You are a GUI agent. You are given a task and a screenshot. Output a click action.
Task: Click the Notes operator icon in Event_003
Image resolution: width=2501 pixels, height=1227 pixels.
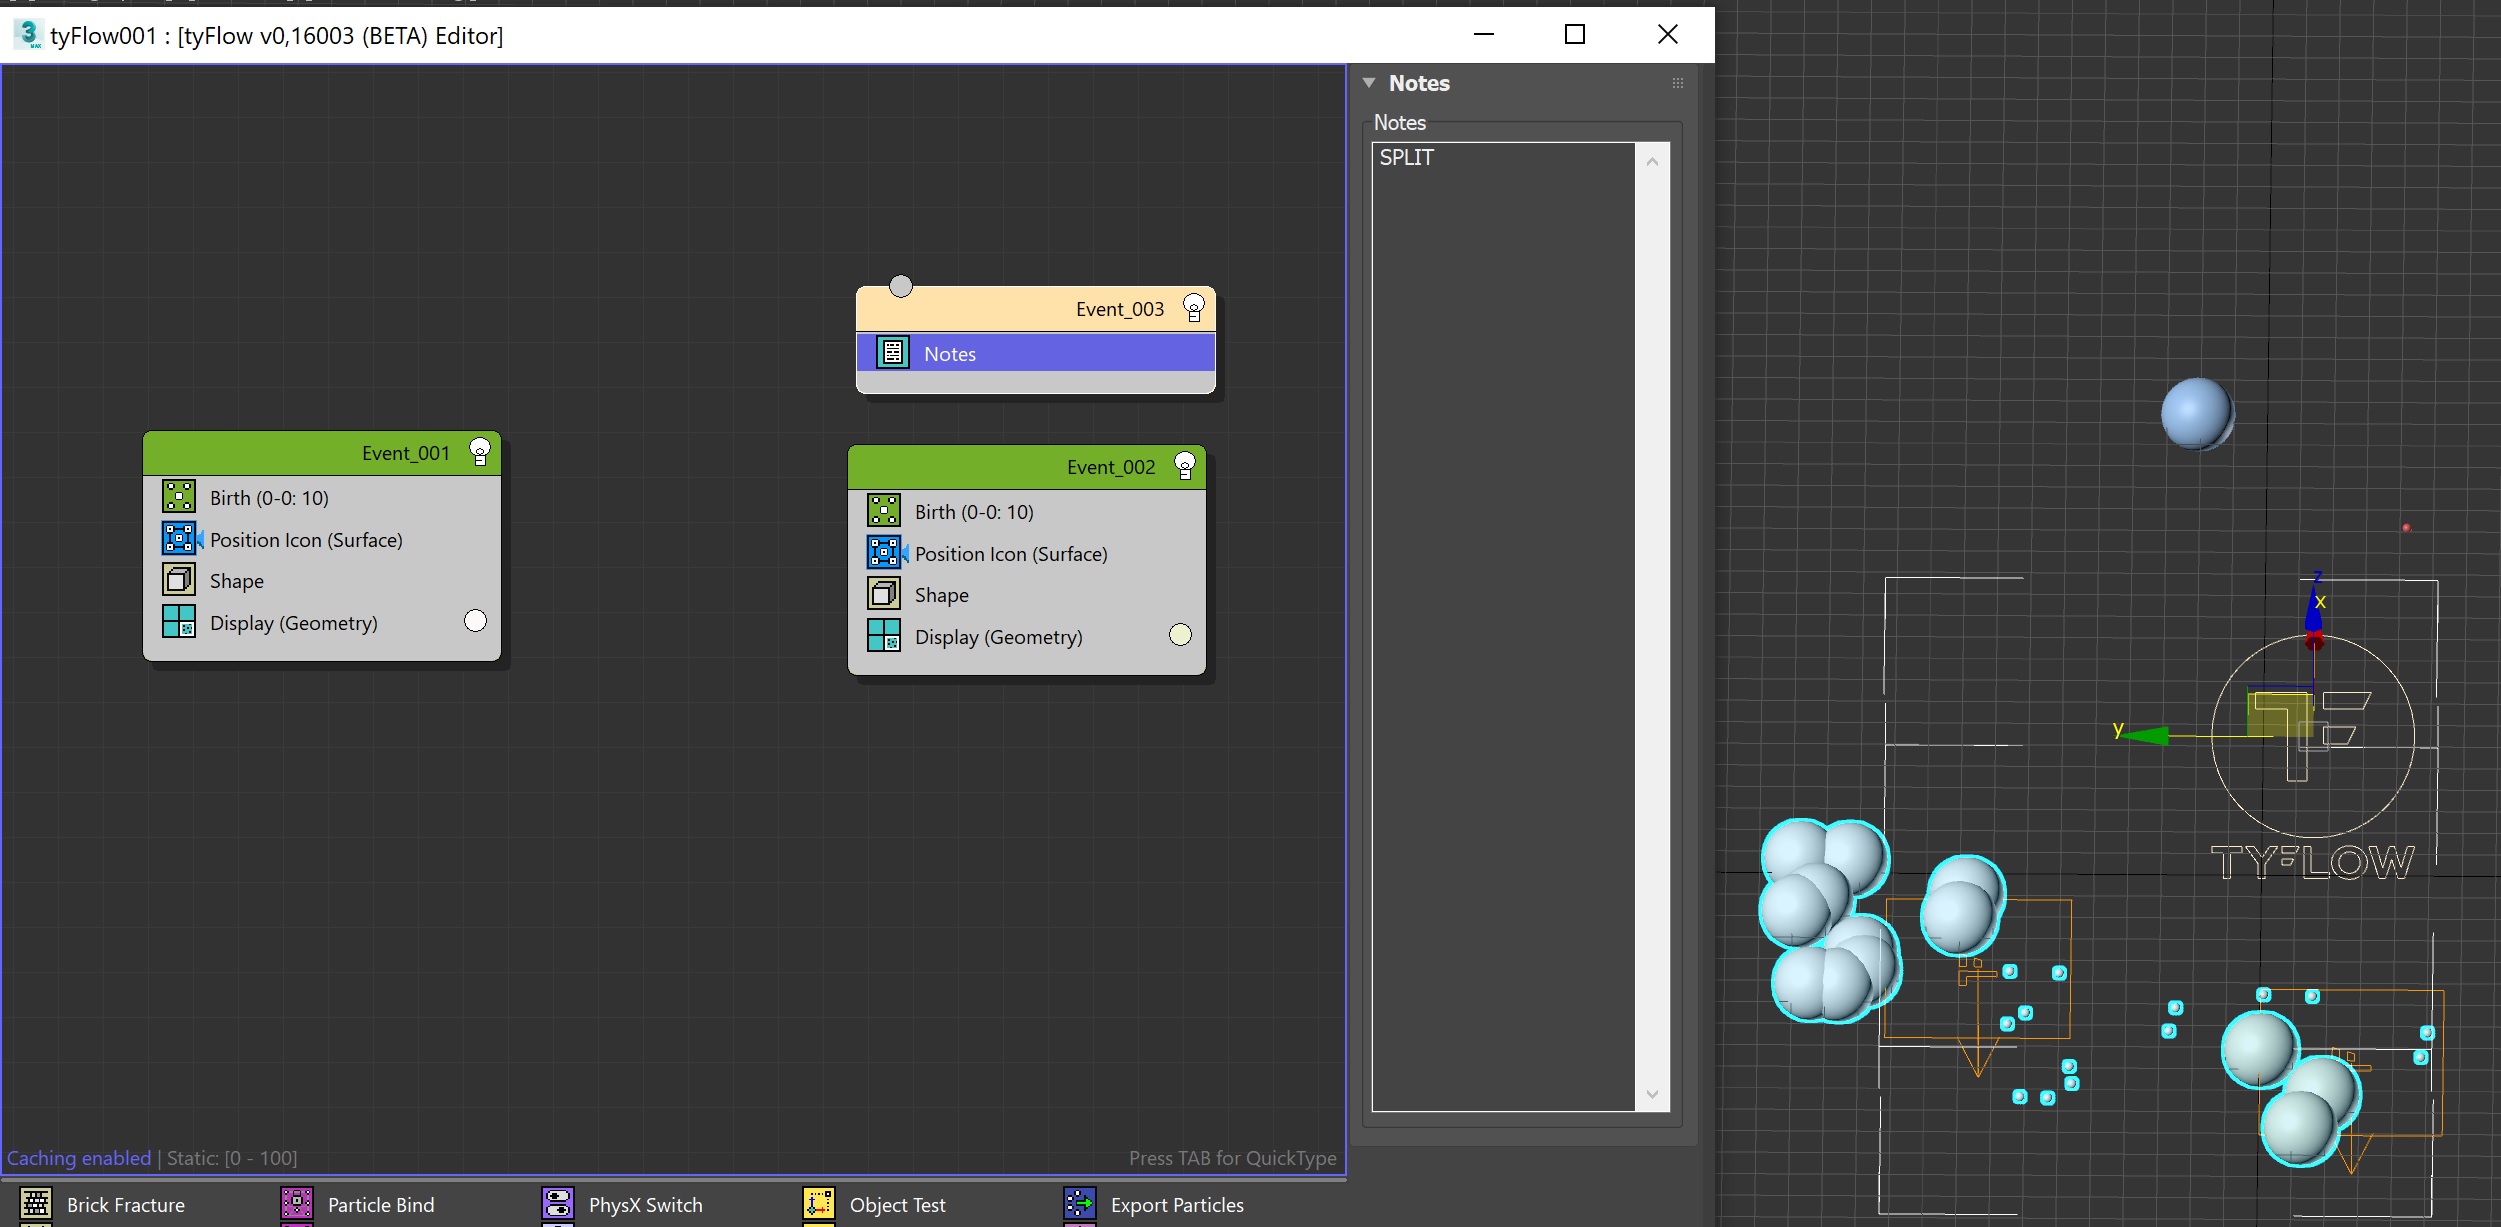893,353
